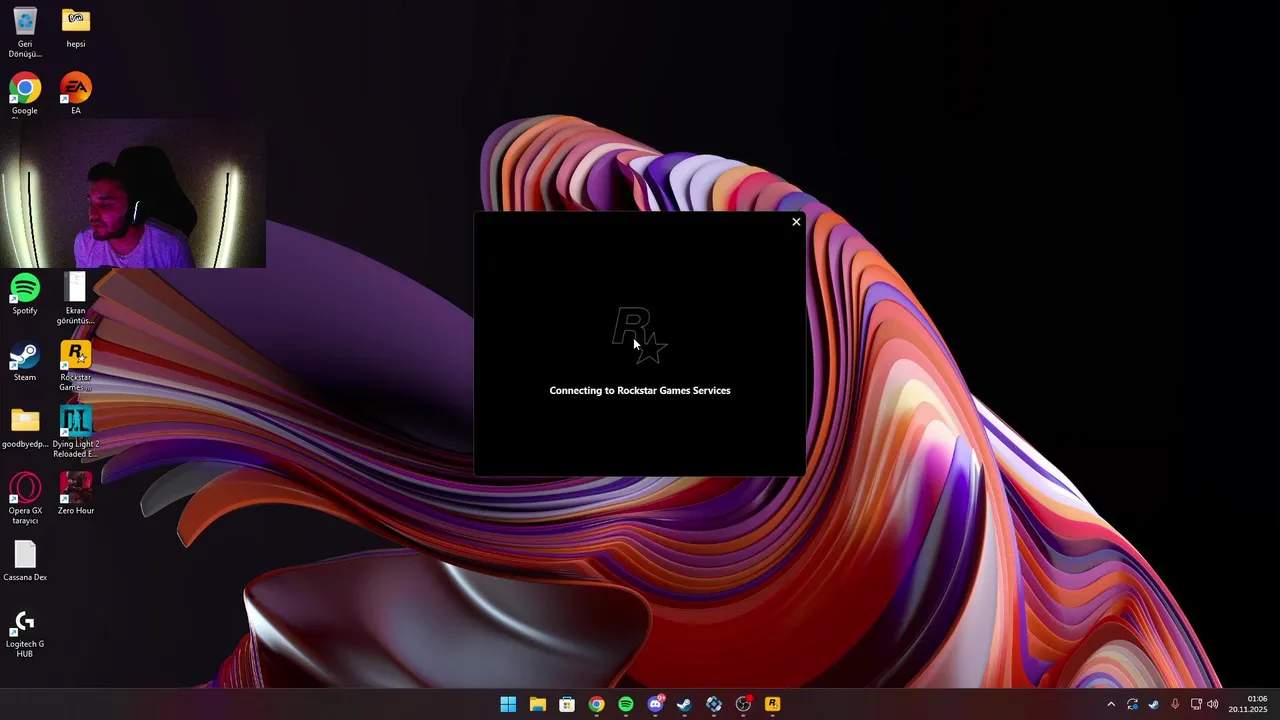1280x720 pixels.
Task: Open the Recycle Bin desktop icon
Action: [25, 32]
